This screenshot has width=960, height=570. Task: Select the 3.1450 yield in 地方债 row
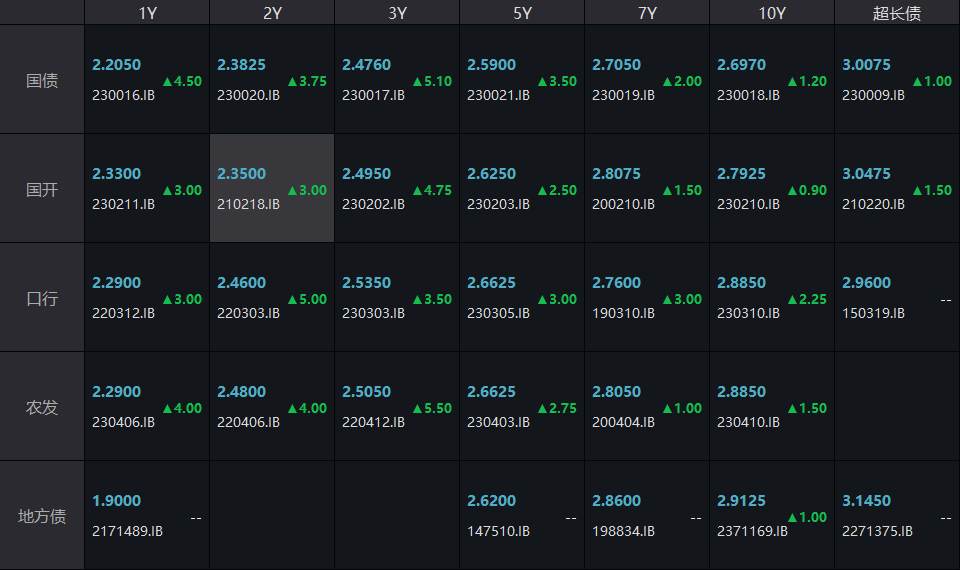(x=866, y=501)
